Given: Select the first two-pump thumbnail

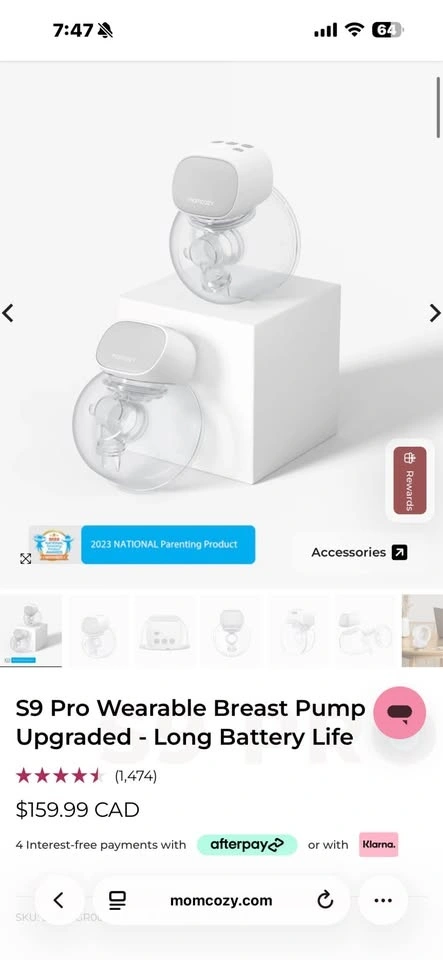Looking at the screenshot, I should coord(31,631).
